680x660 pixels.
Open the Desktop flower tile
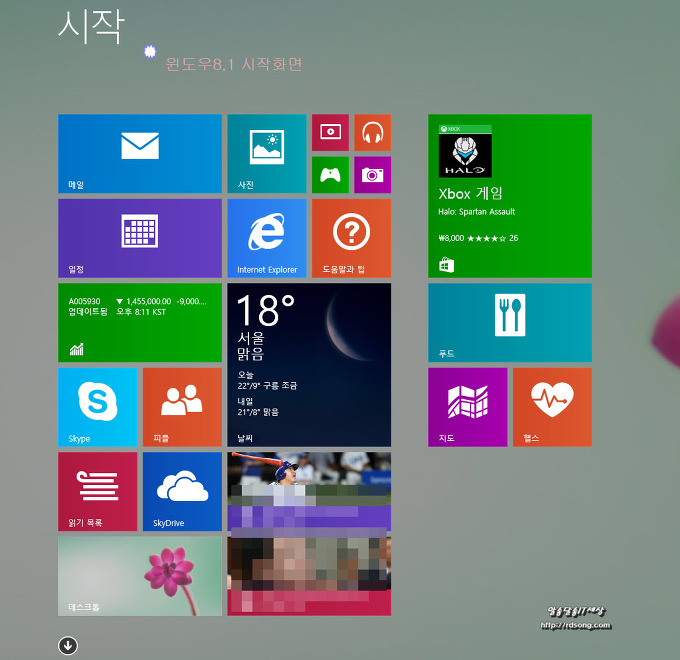(140, 576)
